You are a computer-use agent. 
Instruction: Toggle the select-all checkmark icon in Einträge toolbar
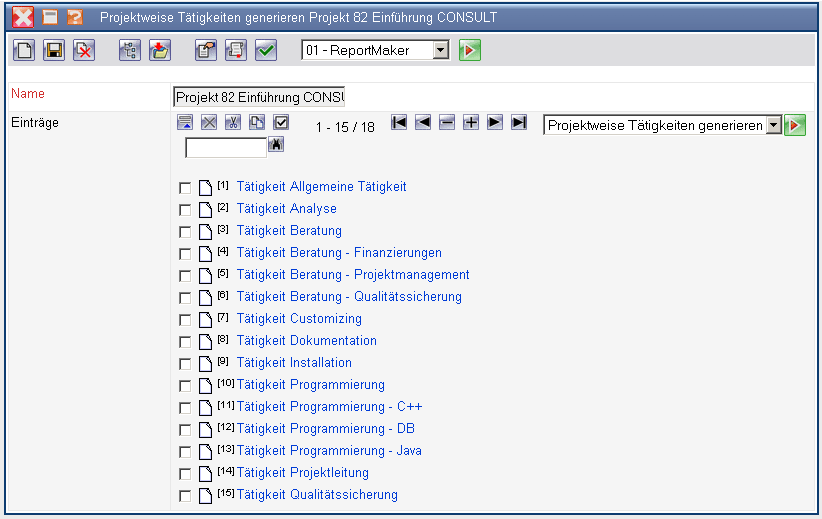pos(281,122)
